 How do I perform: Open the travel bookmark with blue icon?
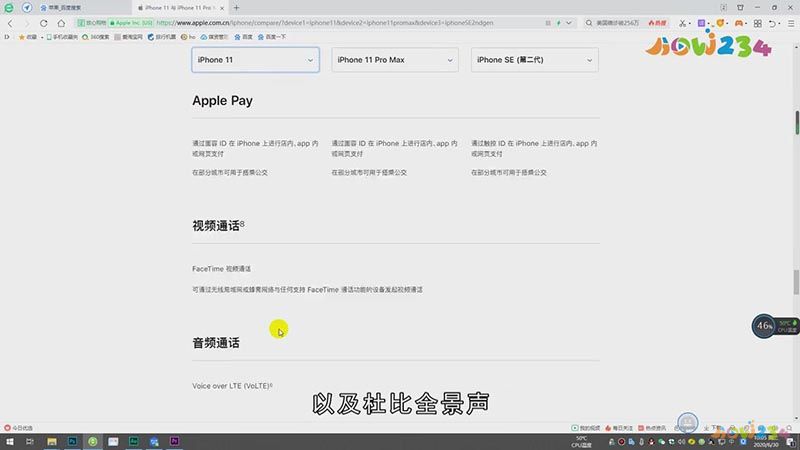tap(162, 37)
